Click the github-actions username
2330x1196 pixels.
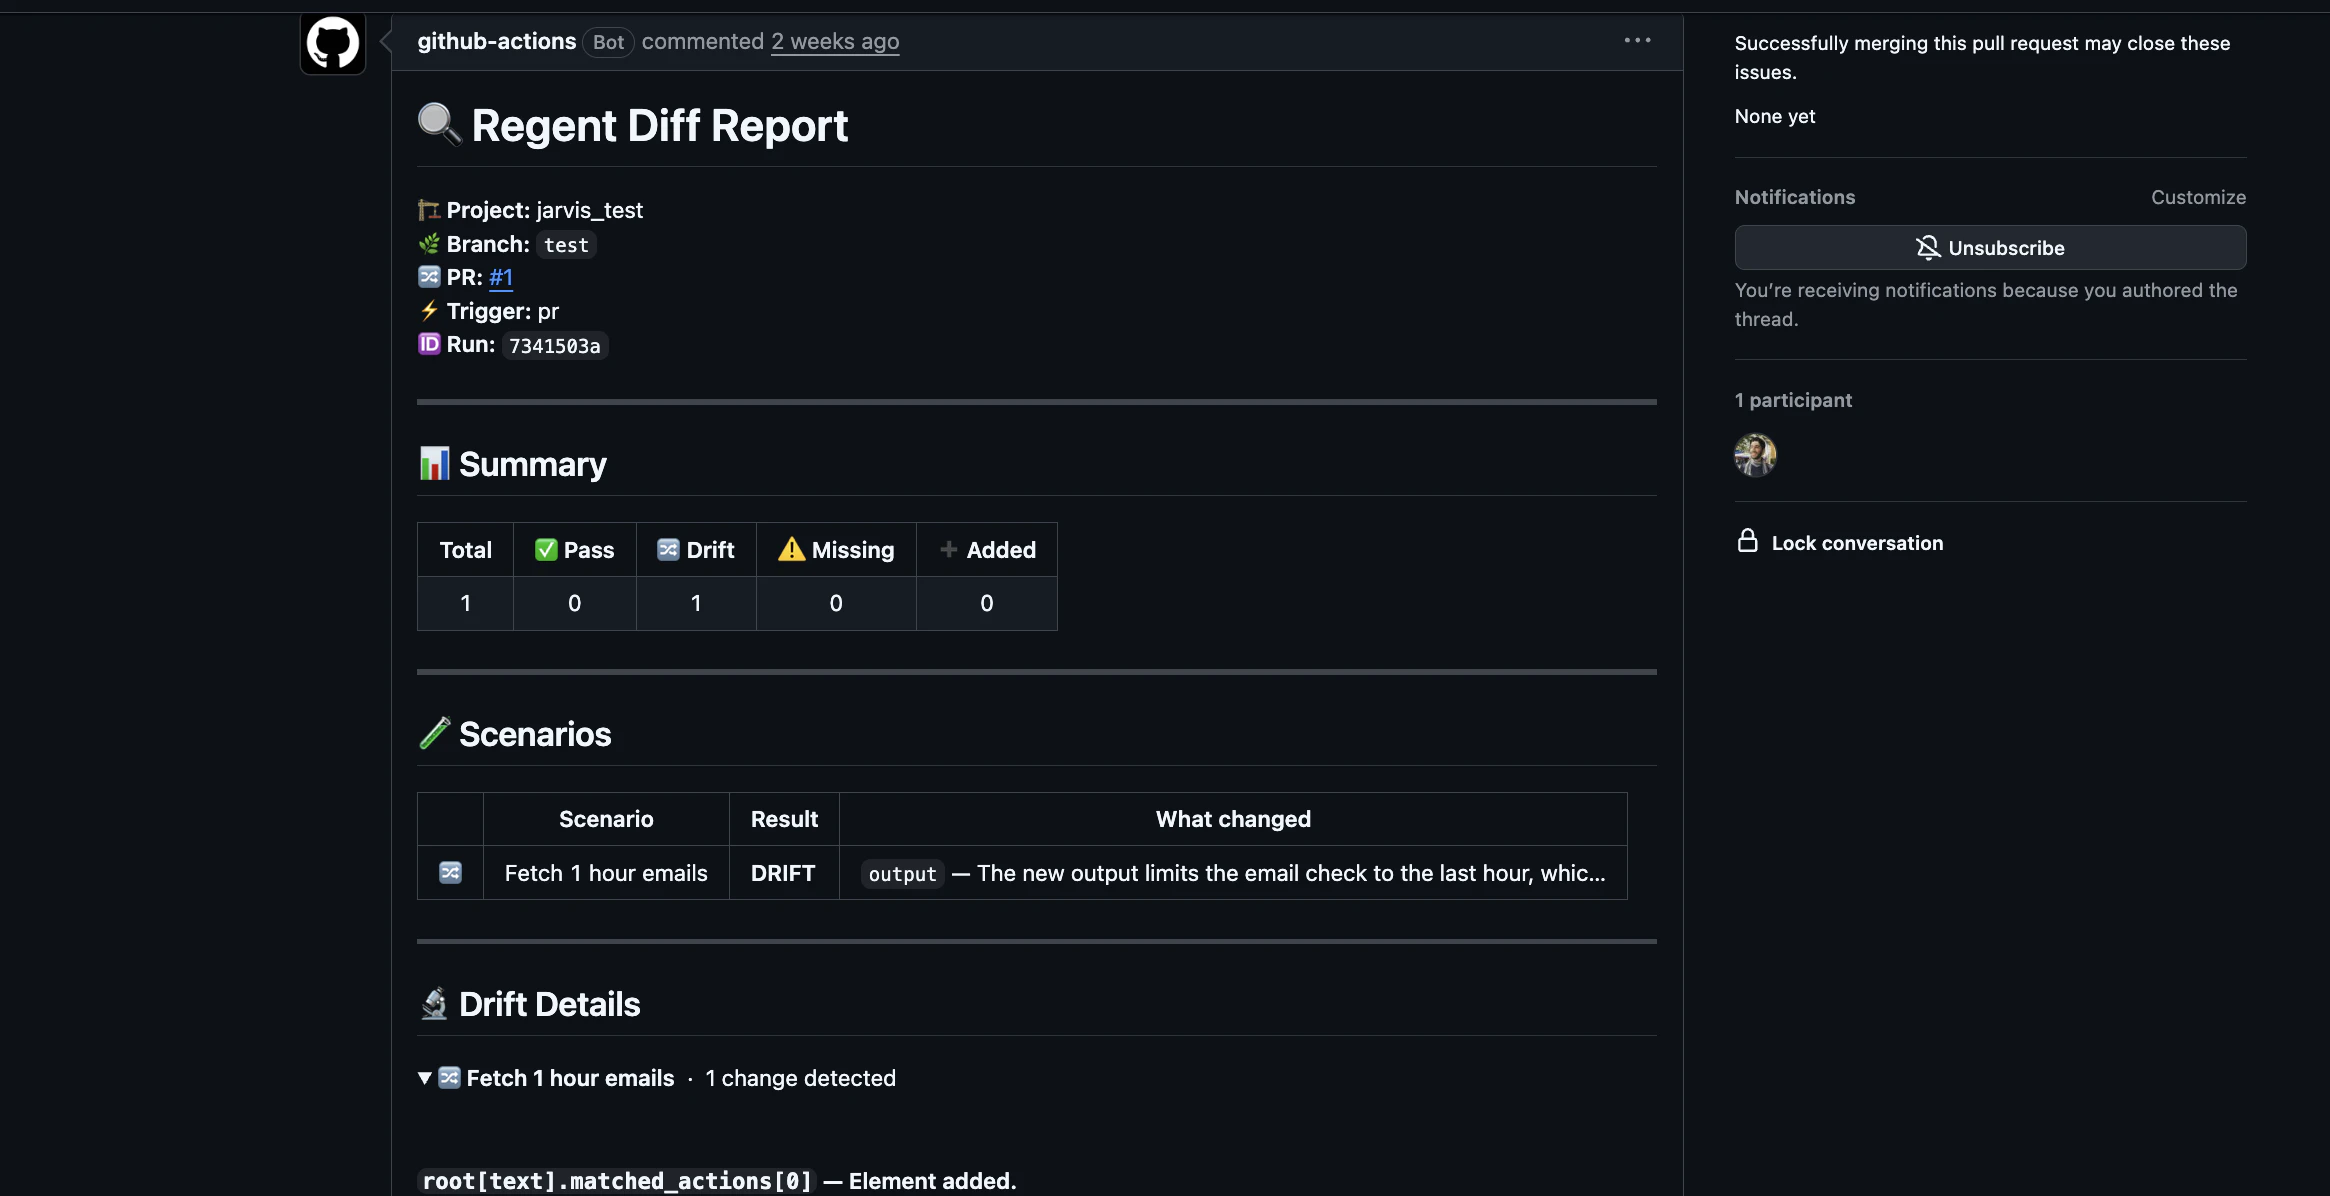point(495,41)
